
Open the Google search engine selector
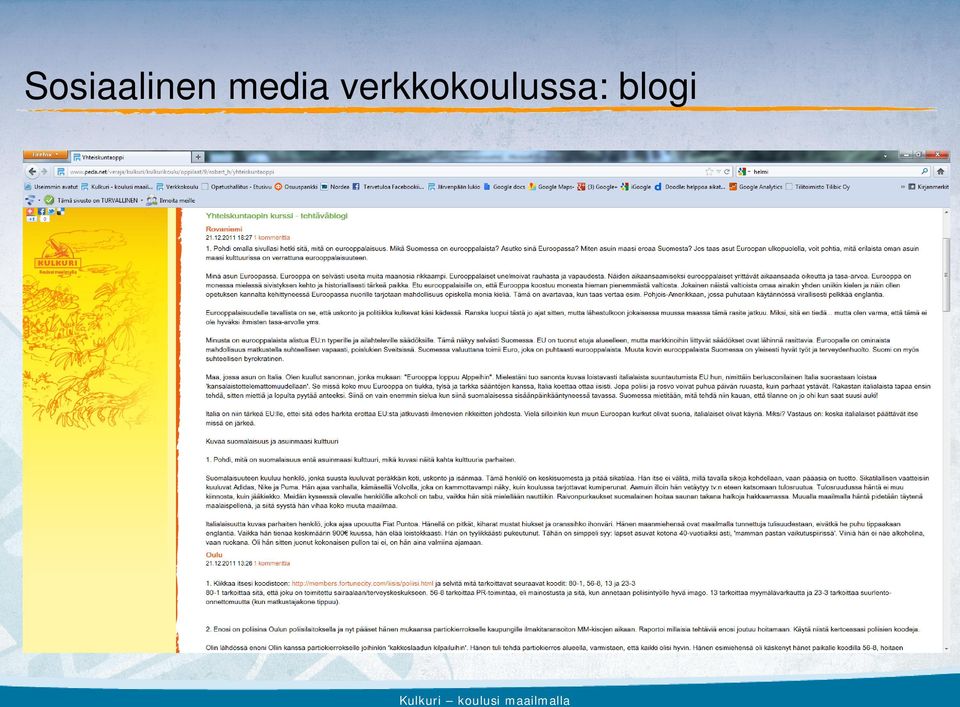click(x=744, y=172)
